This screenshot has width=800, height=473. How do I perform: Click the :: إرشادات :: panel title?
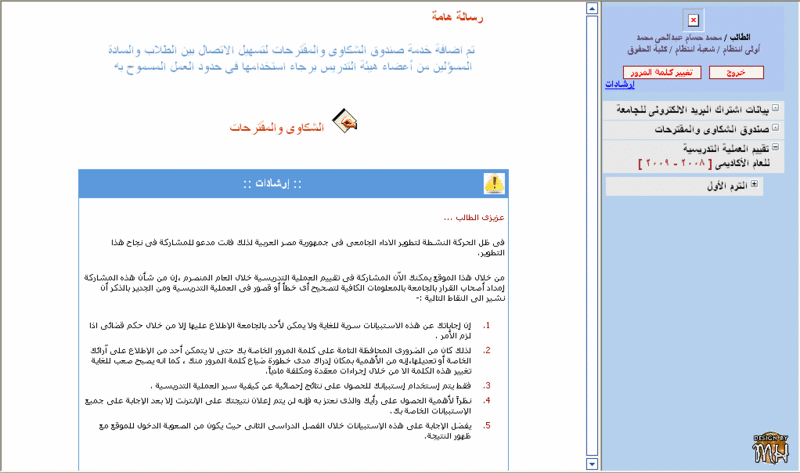(x=272, y=184)
